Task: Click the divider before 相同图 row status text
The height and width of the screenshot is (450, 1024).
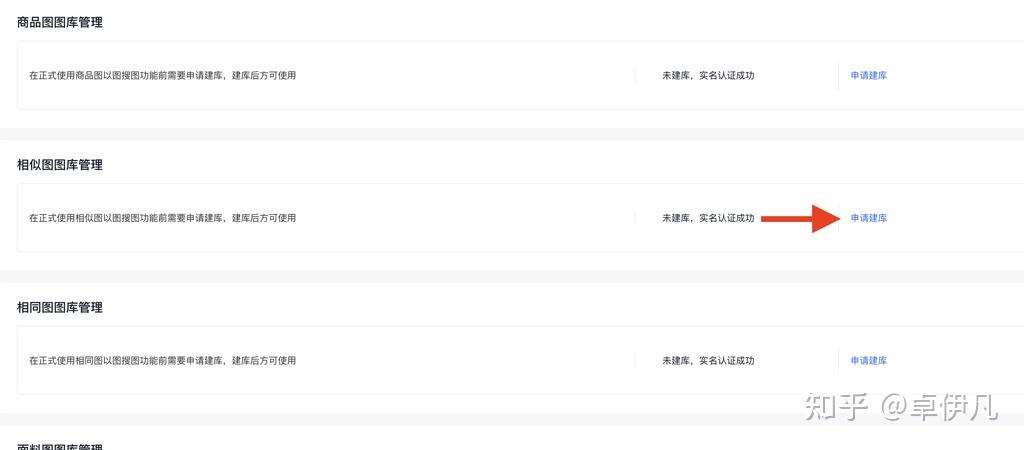Action: pos(635,361)
